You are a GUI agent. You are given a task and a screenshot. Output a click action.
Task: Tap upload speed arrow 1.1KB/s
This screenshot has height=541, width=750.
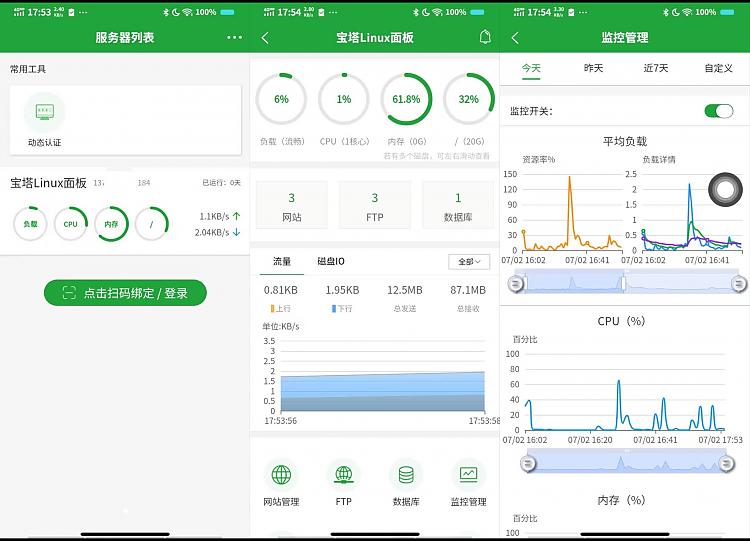[236, 216]
